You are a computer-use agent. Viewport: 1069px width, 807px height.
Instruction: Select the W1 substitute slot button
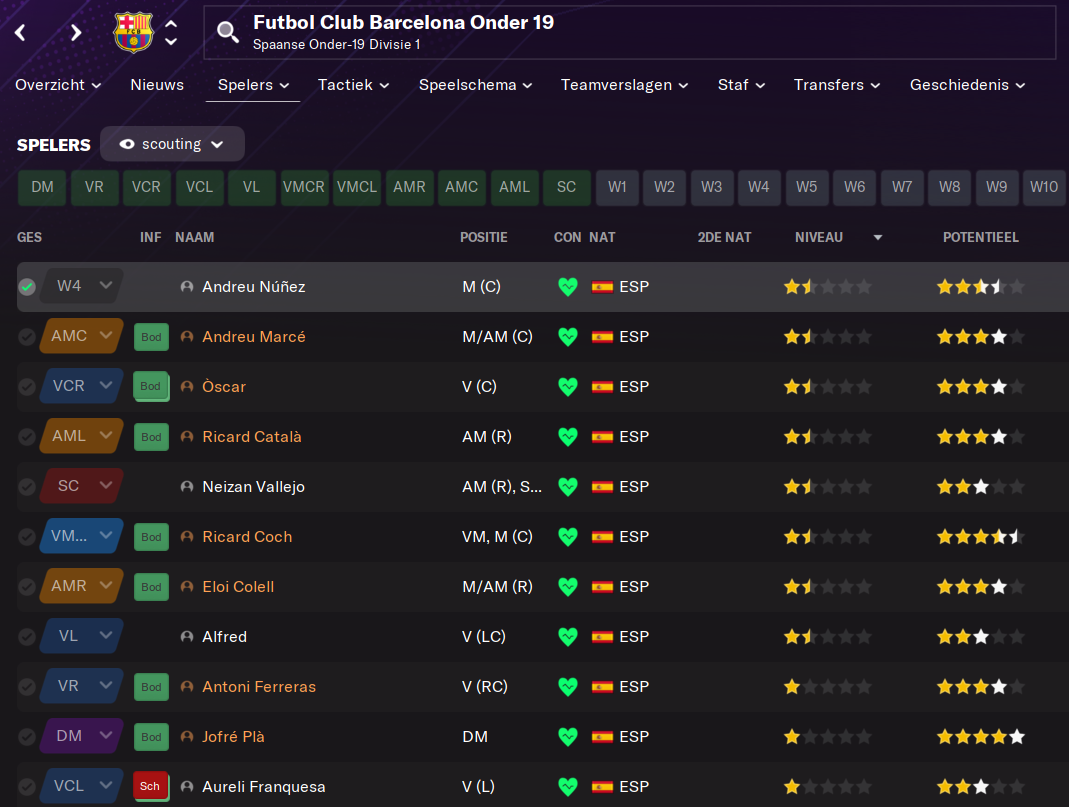[618, 187]
